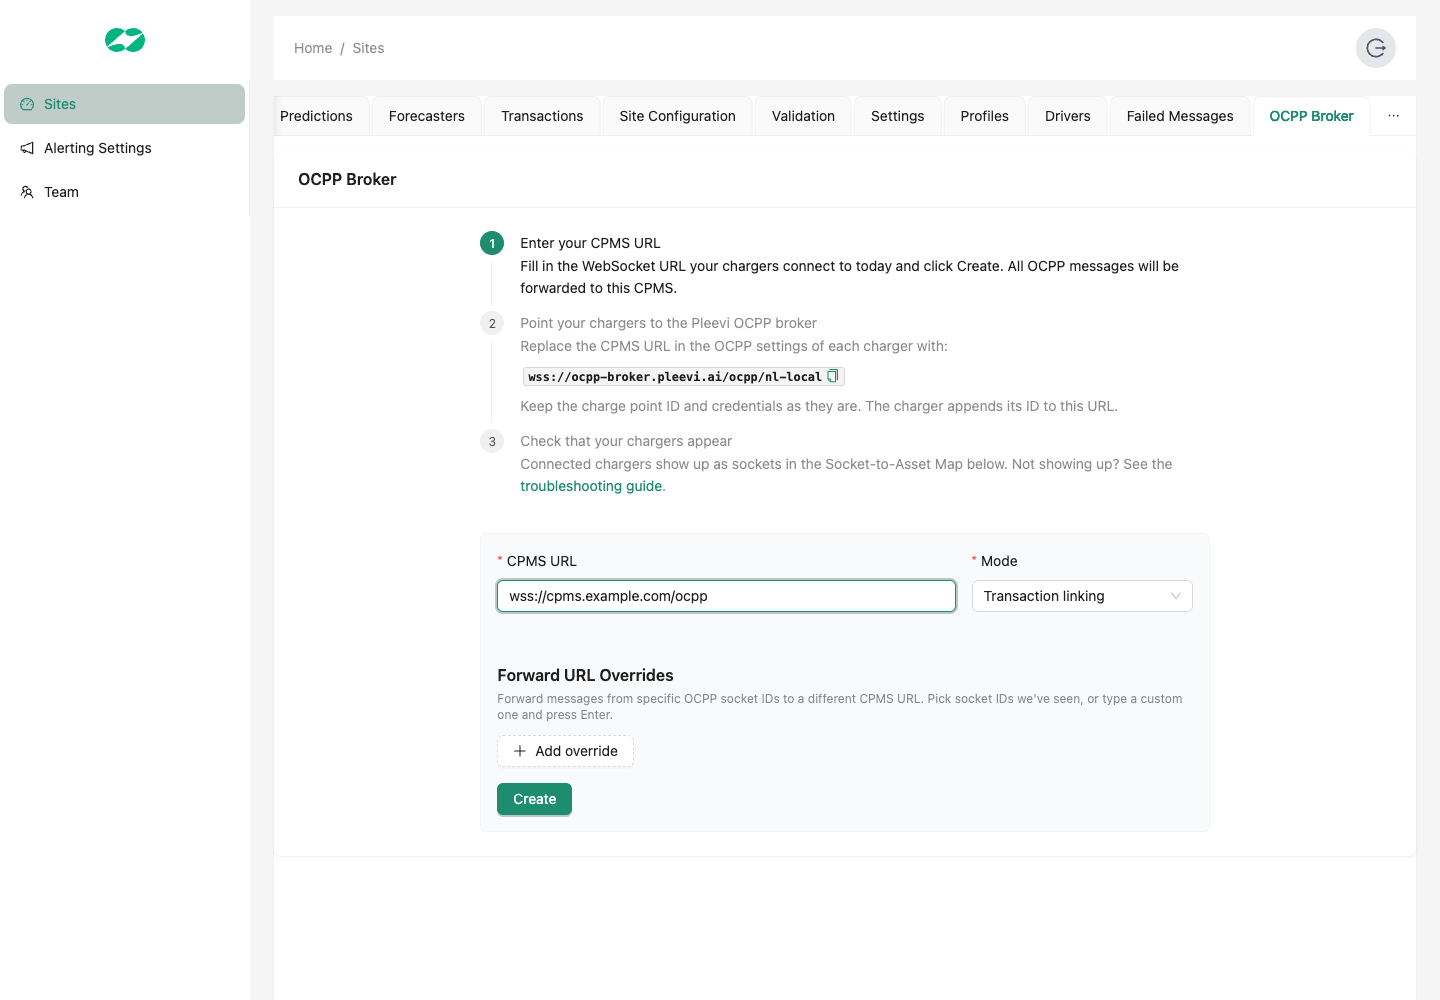Click the Team people icon

tap(27, 192)
